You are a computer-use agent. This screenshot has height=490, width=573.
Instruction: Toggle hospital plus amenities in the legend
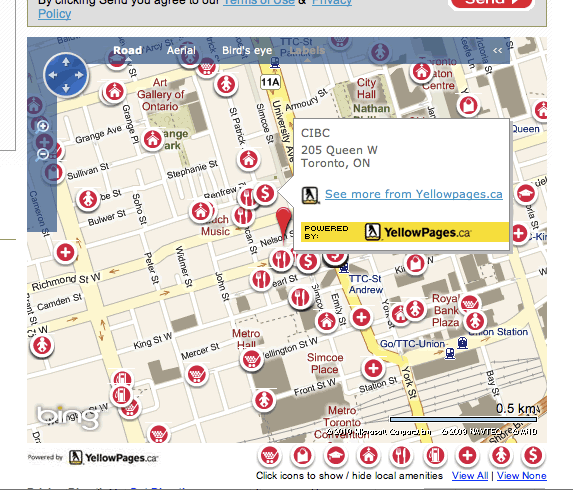point(467,456)
